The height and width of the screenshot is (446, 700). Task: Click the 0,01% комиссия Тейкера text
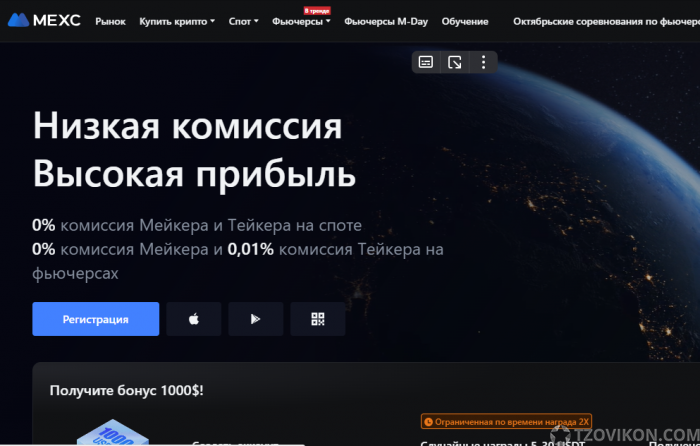324,249
